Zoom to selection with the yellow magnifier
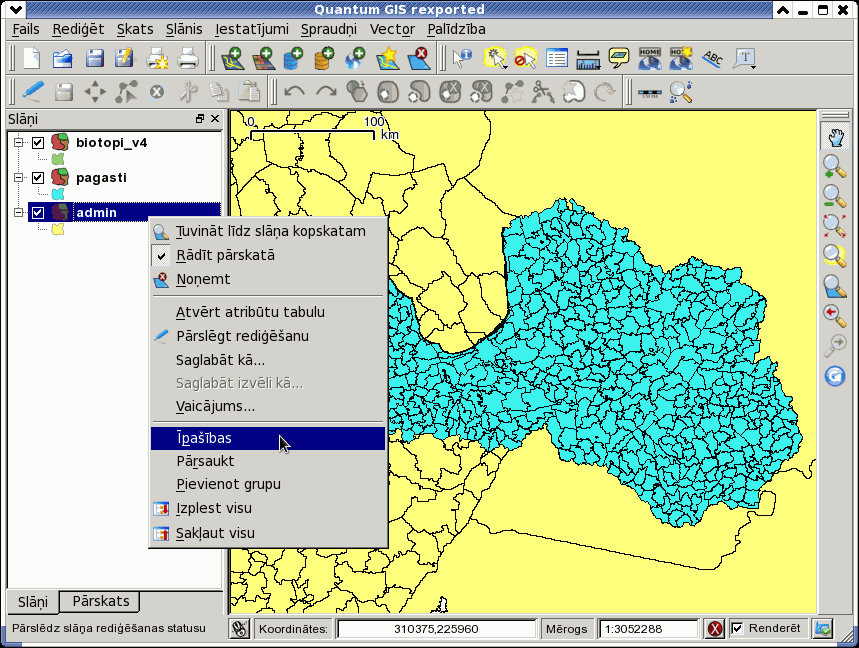This screenshot has height=648, width=859. pos(834,255)
